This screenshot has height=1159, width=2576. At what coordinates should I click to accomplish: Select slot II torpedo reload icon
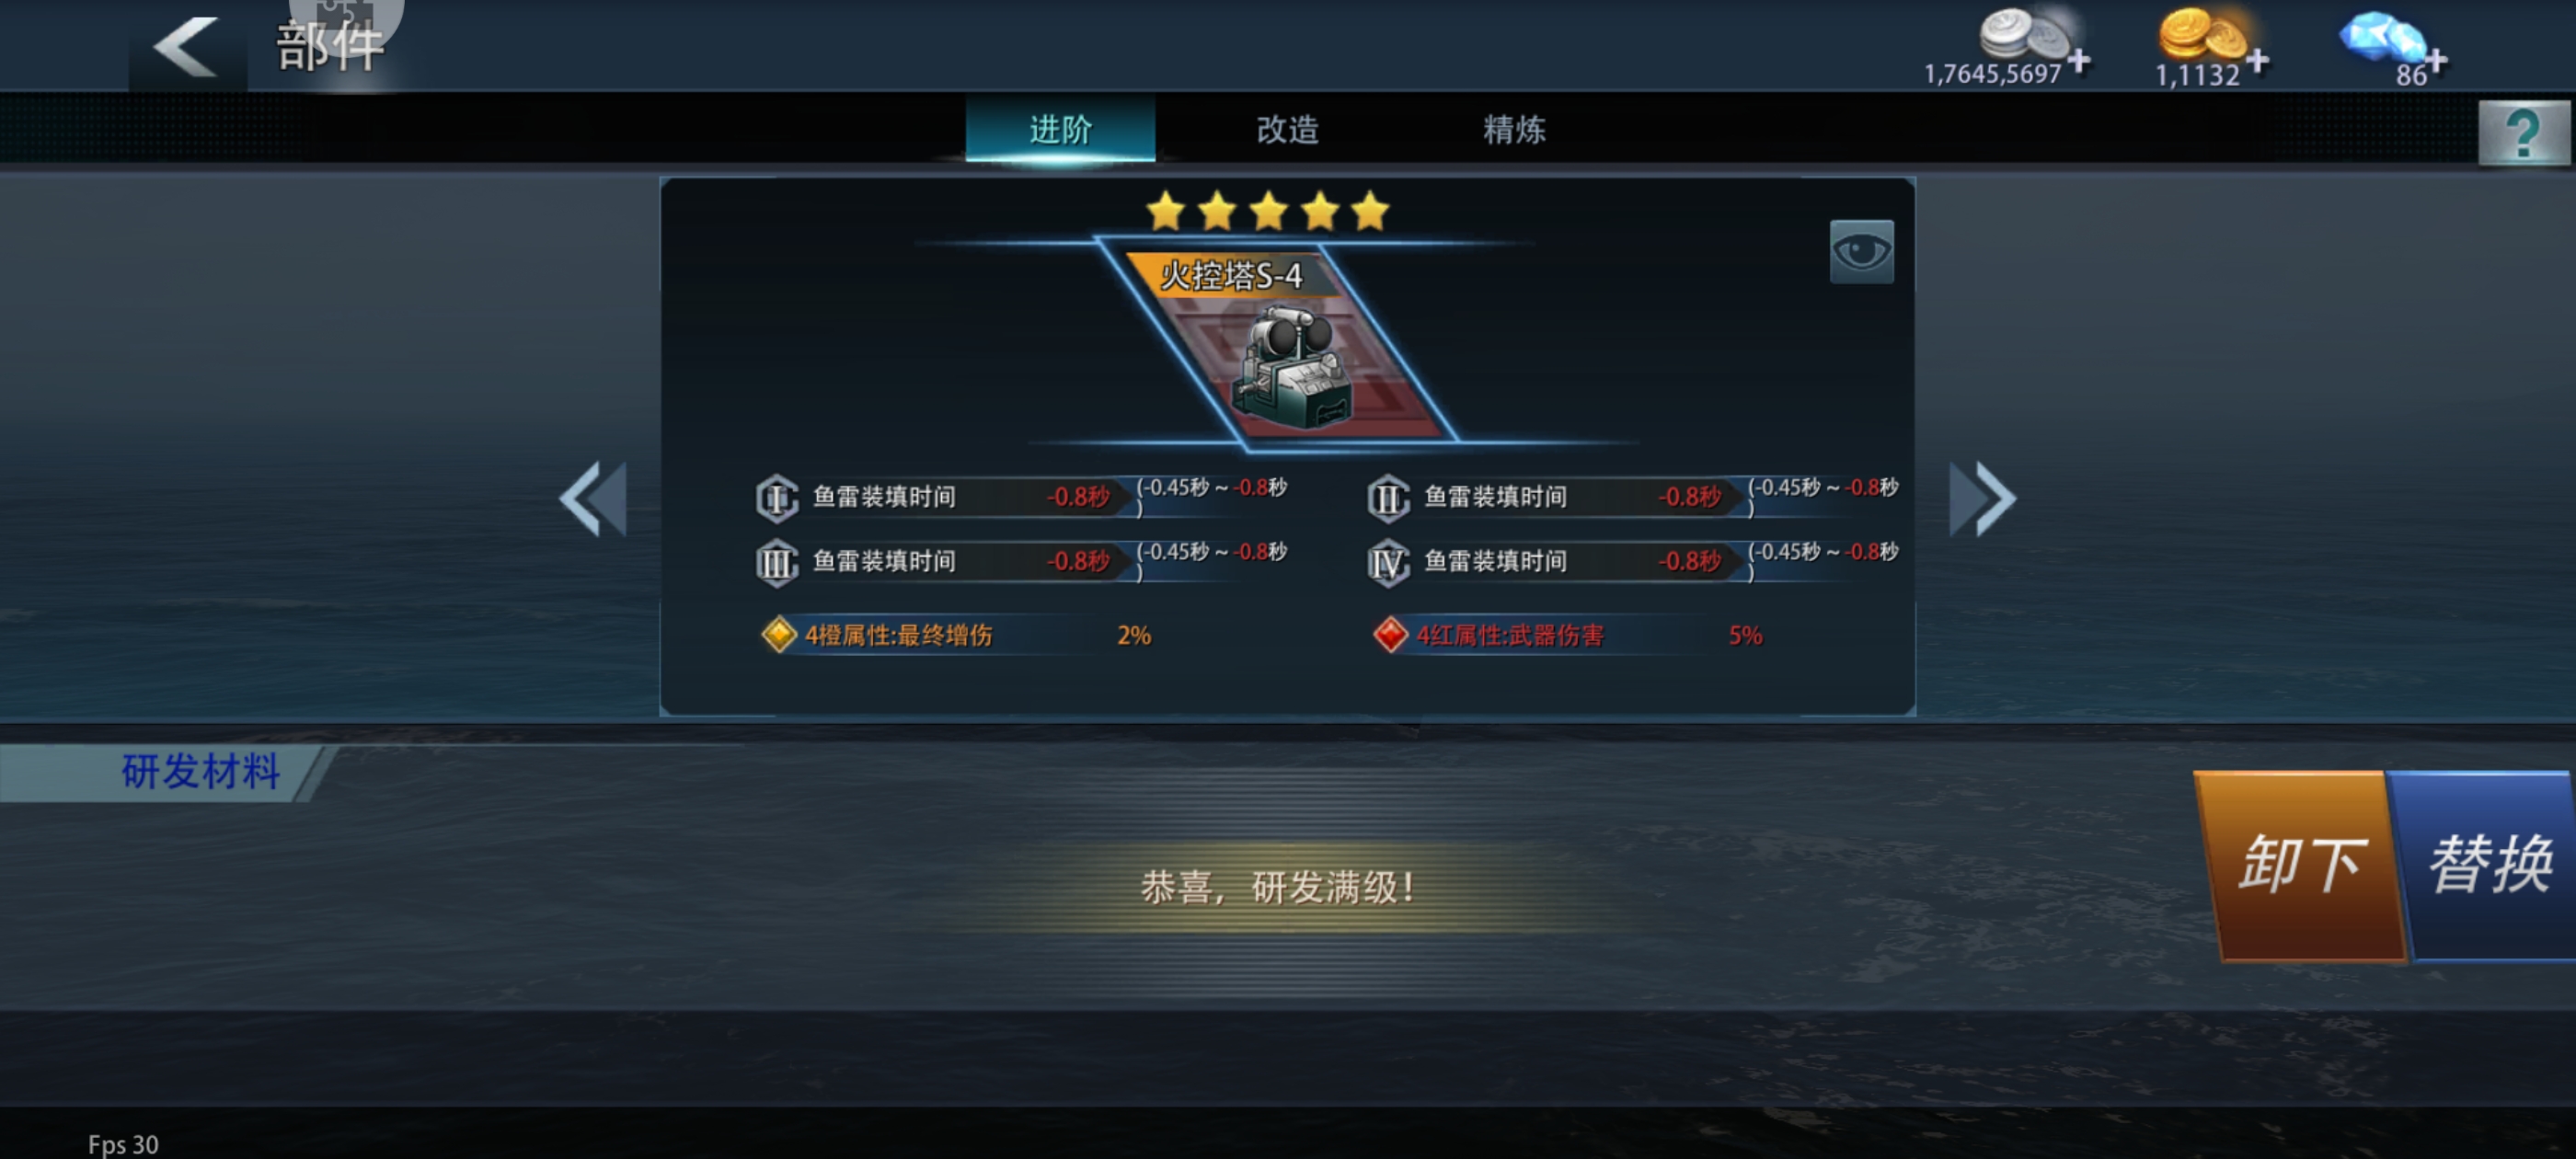tap(1388, 498)
